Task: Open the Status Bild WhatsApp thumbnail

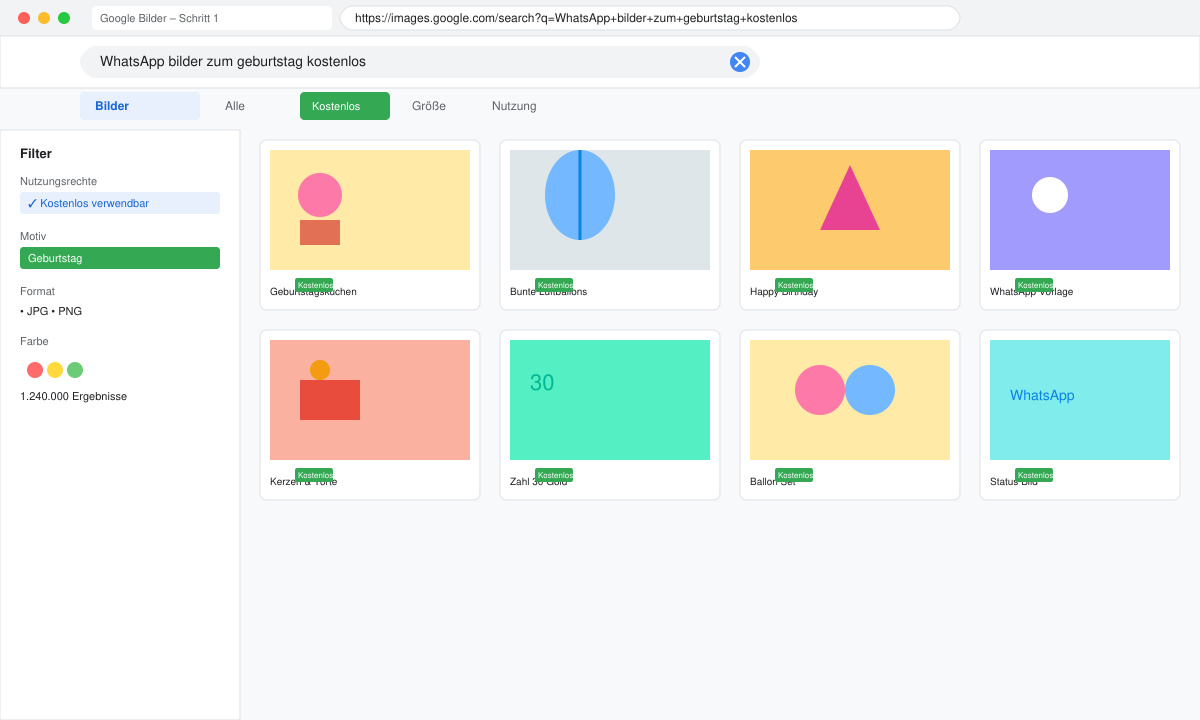Action: click(x=1080, y=400)
